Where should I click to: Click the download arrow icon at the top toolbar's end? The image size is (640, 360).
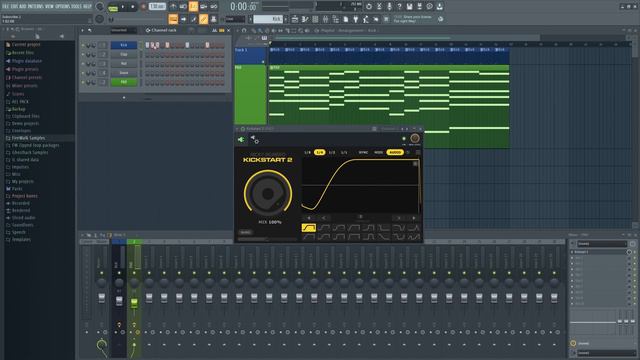pyautogui.click(x=440, y=7)
